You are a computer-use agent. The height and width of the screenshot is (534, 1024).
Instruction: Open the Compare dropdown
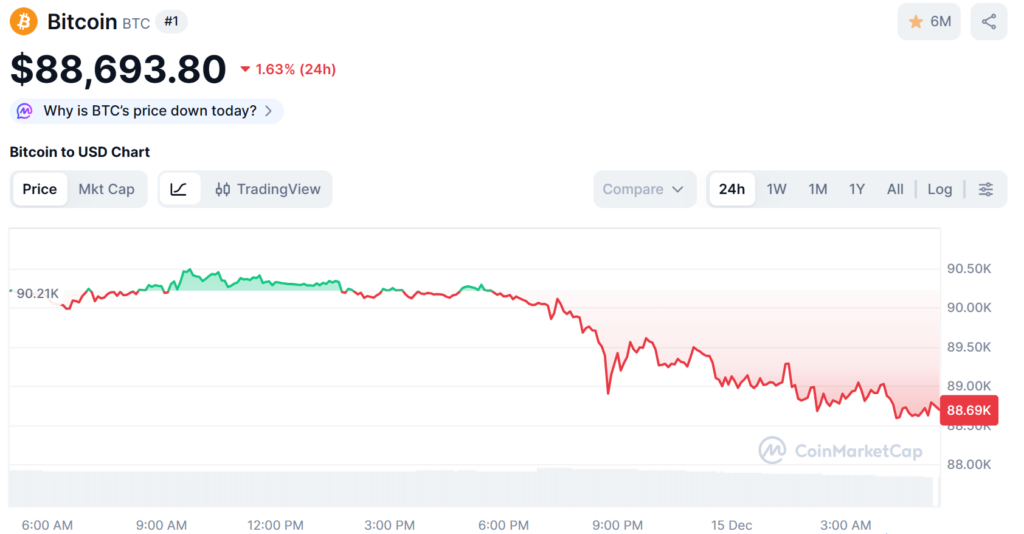[644, 189]
